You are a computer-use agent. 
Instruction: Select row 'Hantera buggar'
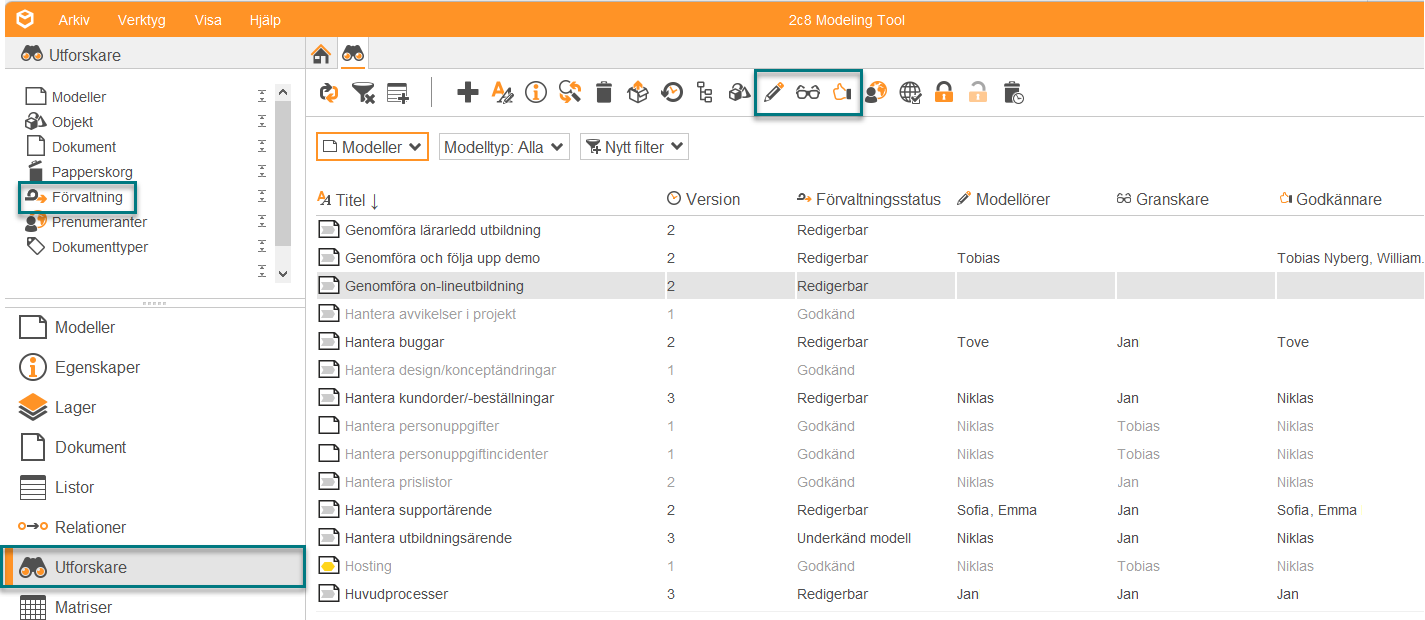pos(870,342)
